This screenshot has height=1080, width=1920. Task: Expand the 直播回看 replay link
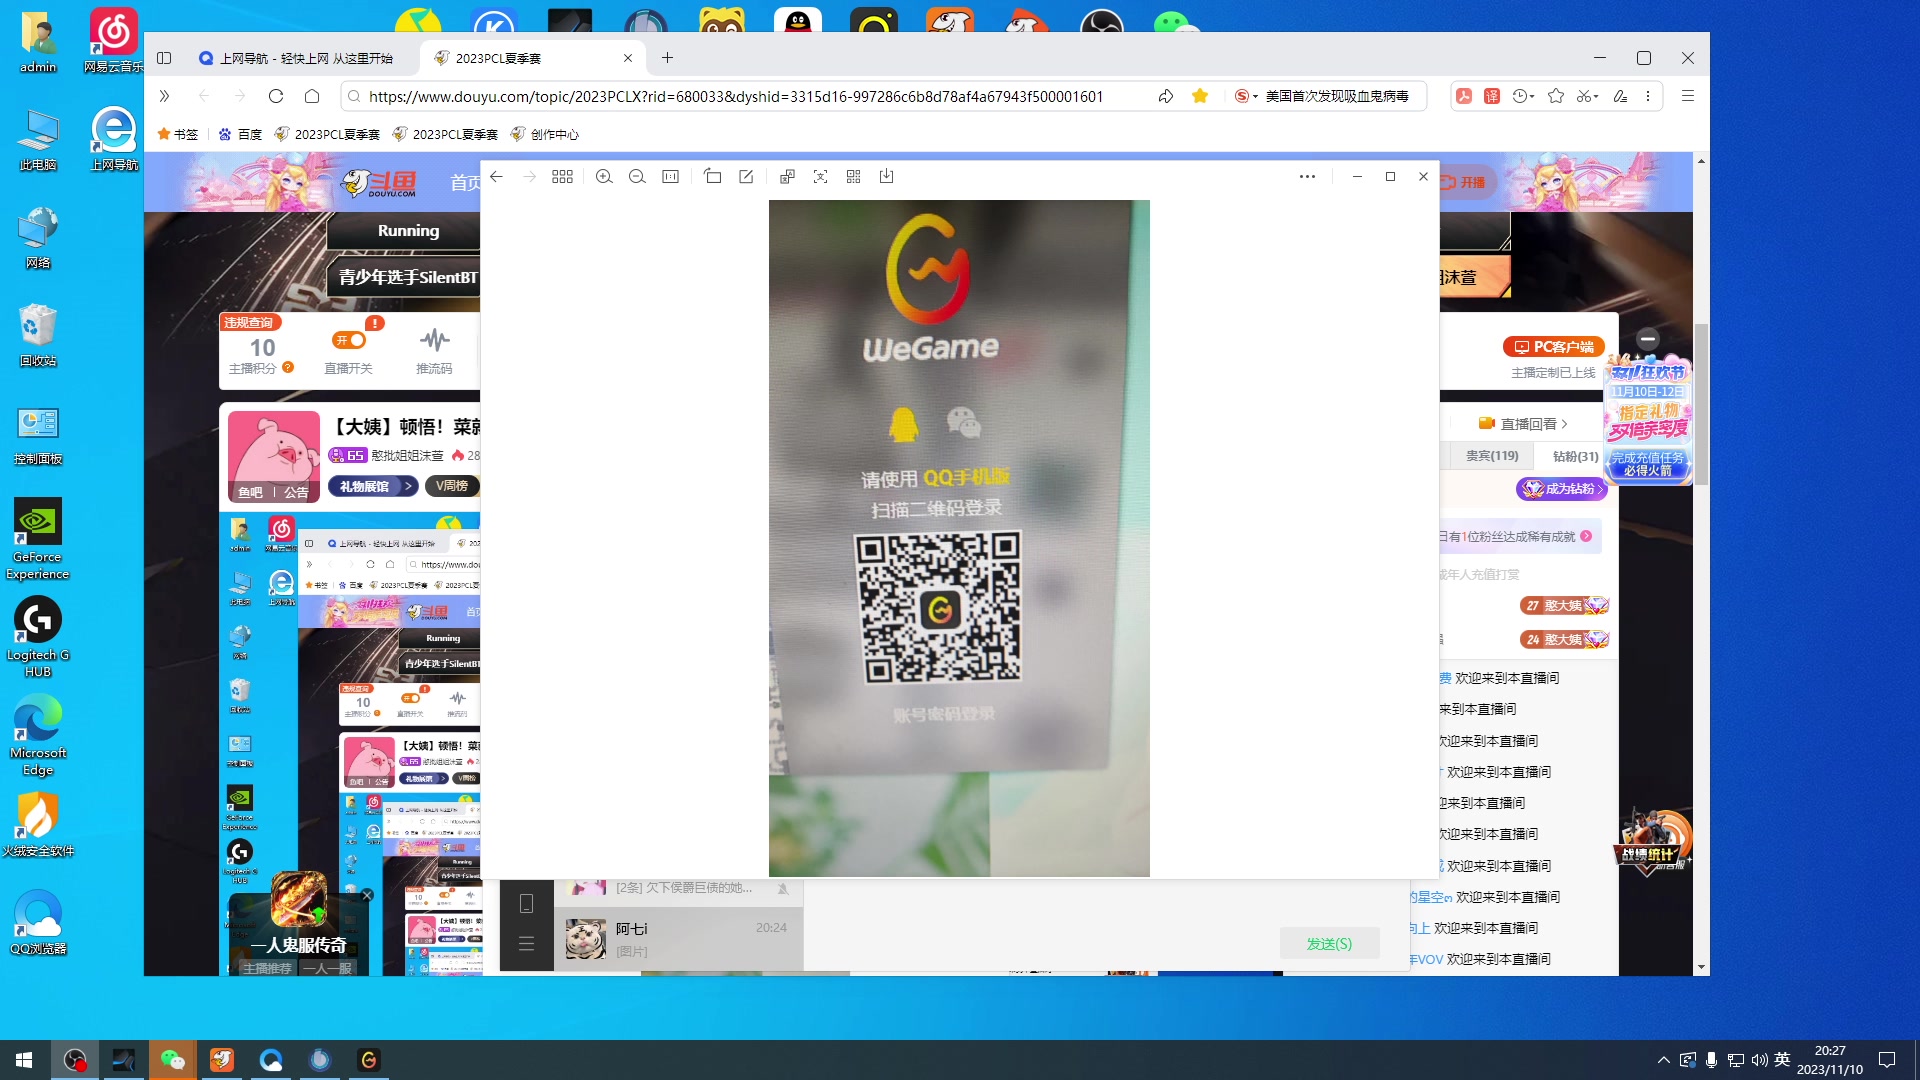coord(1524,424)
